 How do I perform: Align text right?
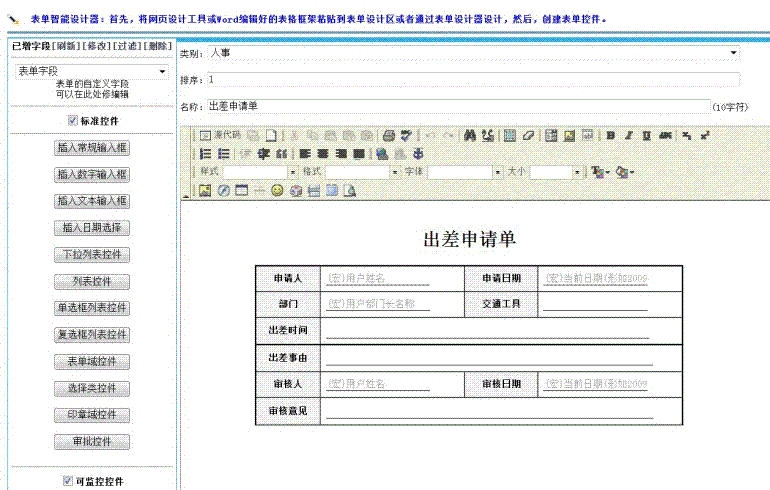click(x=341, y=154)
